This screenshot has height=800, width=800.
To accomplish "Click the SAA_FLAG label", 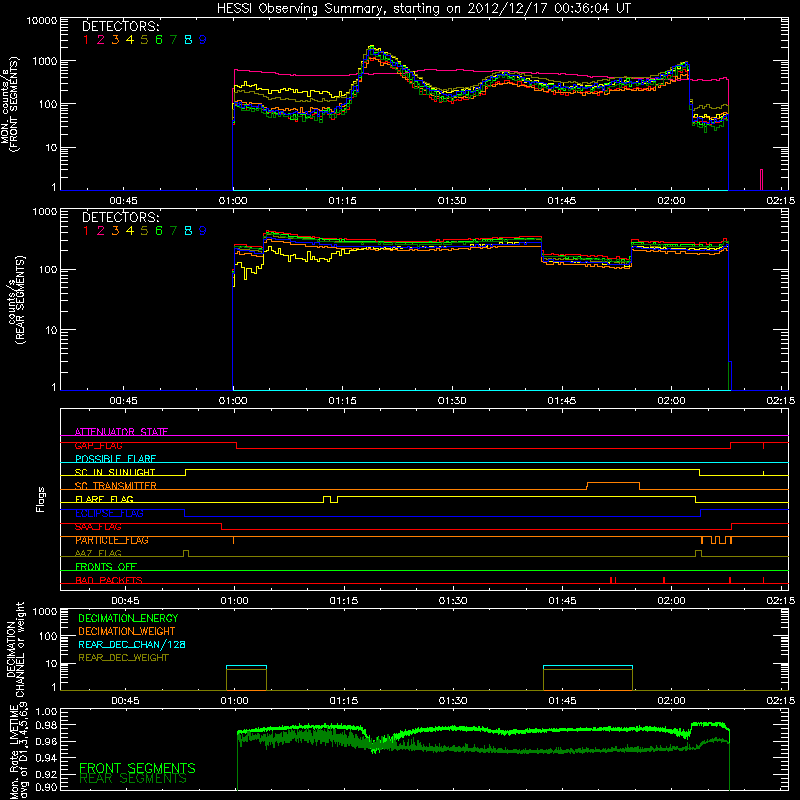I will point(98,527).
